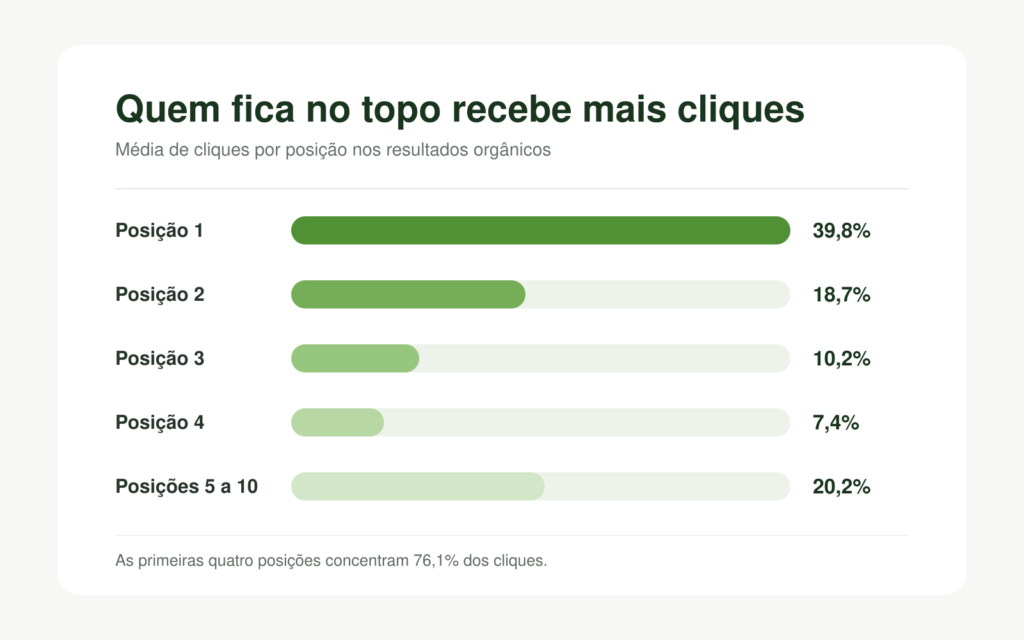Image resolution: width=1024 pixels, height=640 pixels.
Task: Click the Posições 5 a 10 label
Action: pyautogui.click(x=187, y=487)
